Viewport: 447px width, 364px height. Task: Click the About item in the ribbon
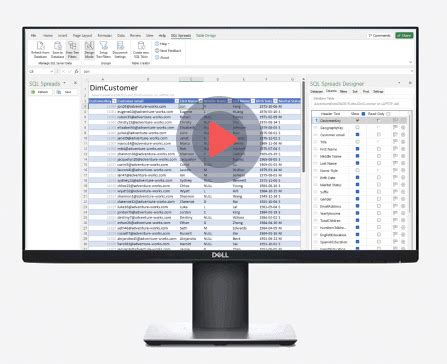[162, 57]
